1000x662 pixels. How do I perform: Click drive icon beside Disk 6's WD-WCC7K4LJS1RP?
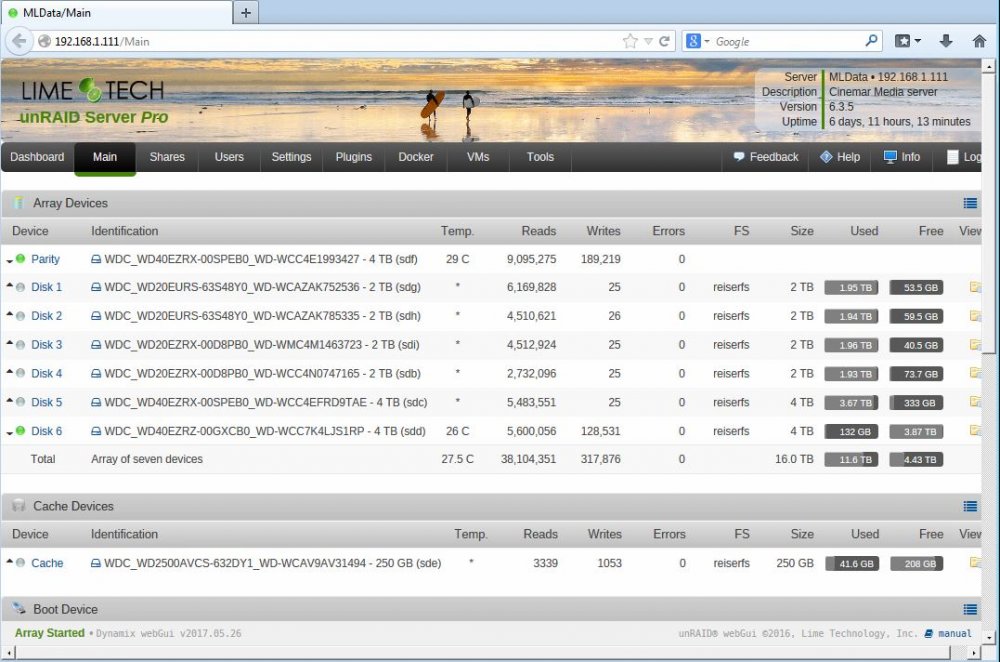coord(96,432)
